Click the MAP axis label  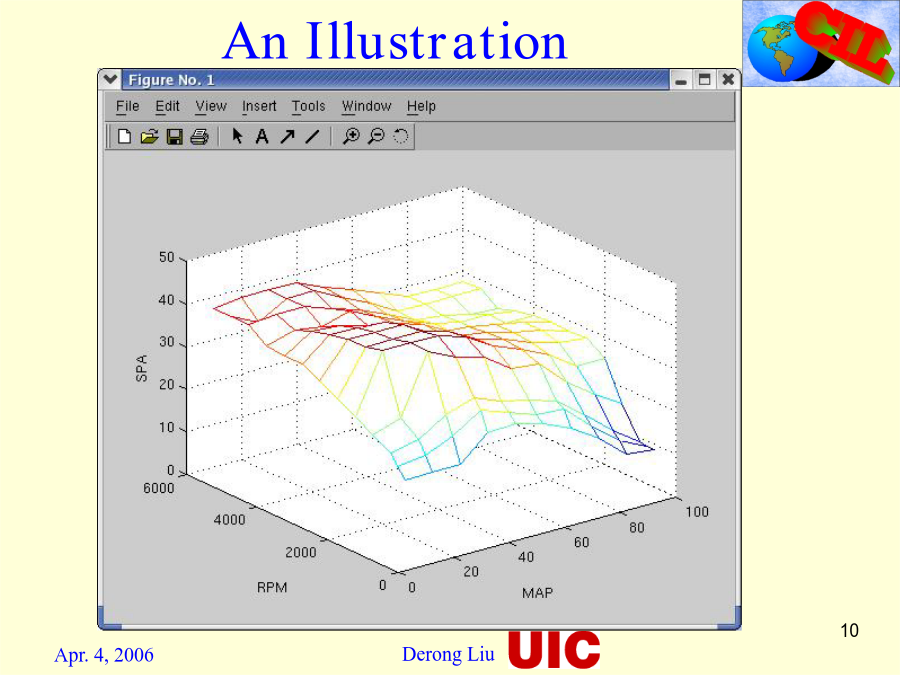pos(537,593)
